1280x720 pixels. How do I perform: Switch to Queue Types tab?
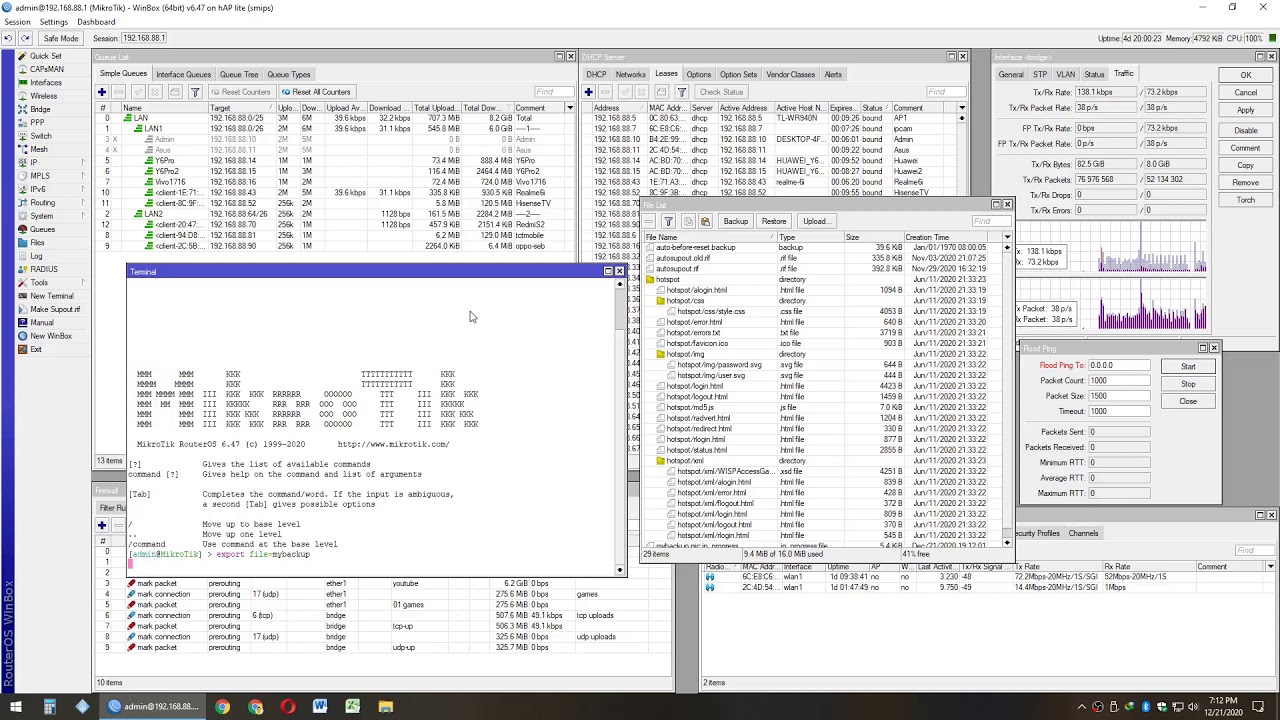point(288,74)
